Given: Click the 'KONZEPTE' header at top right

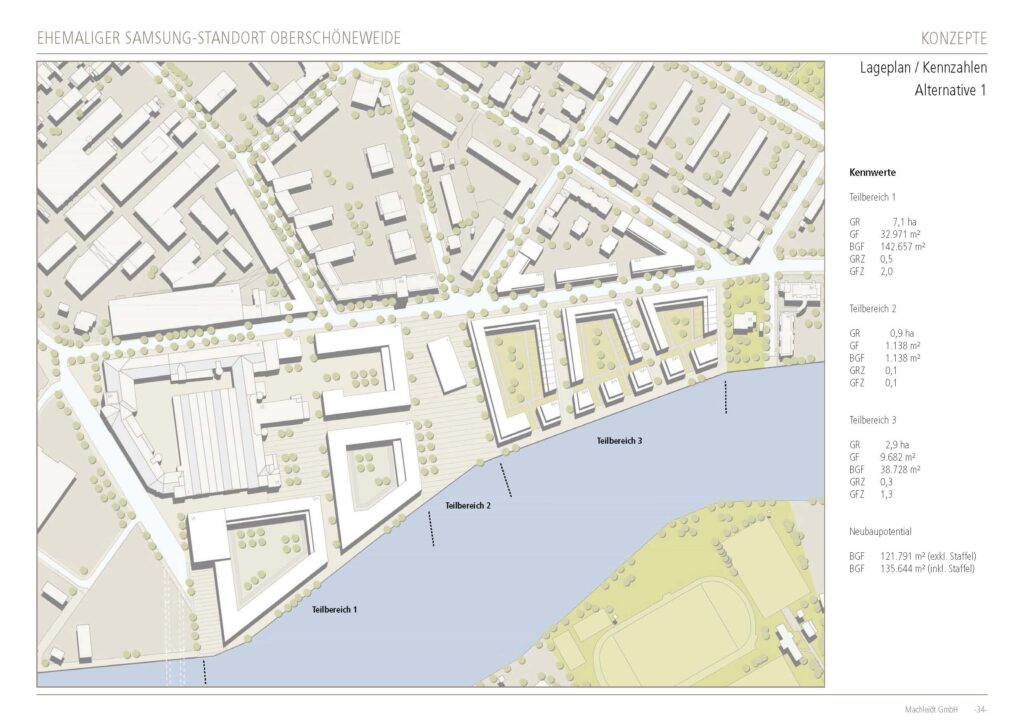Looking at the screenshot, I should (x=953, y=39).
